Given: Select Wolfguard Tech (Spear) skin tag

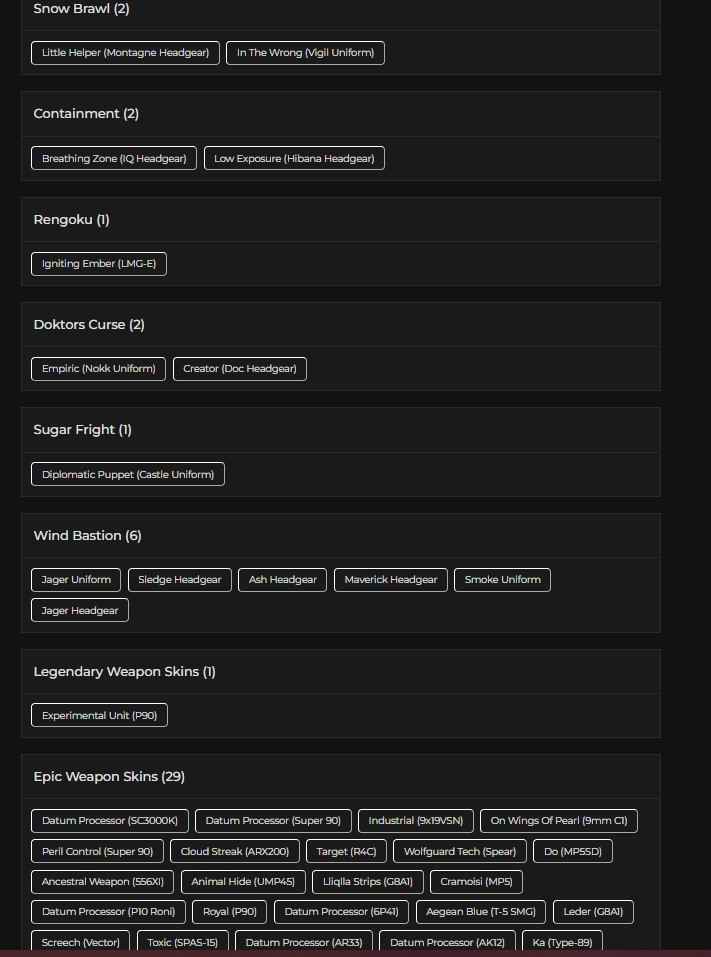Looking at the screenshot, I should (x=460, y=852).
